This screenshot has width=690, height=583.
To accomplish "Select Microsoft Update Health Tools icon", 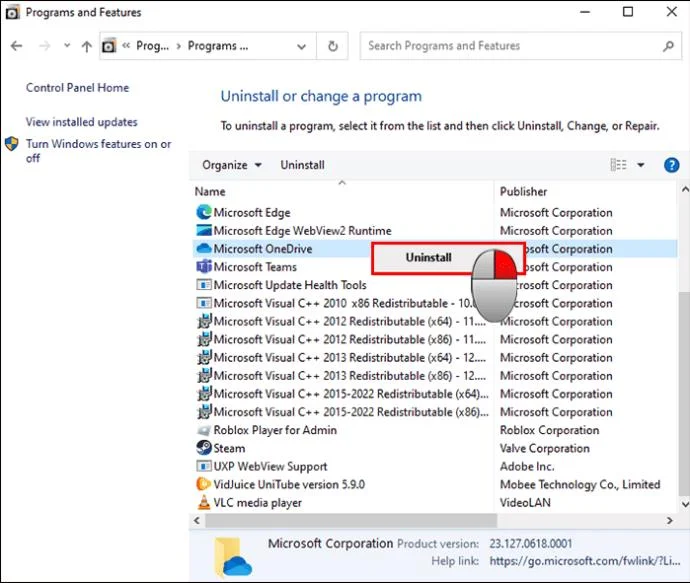I will click(x=204, y=285).
